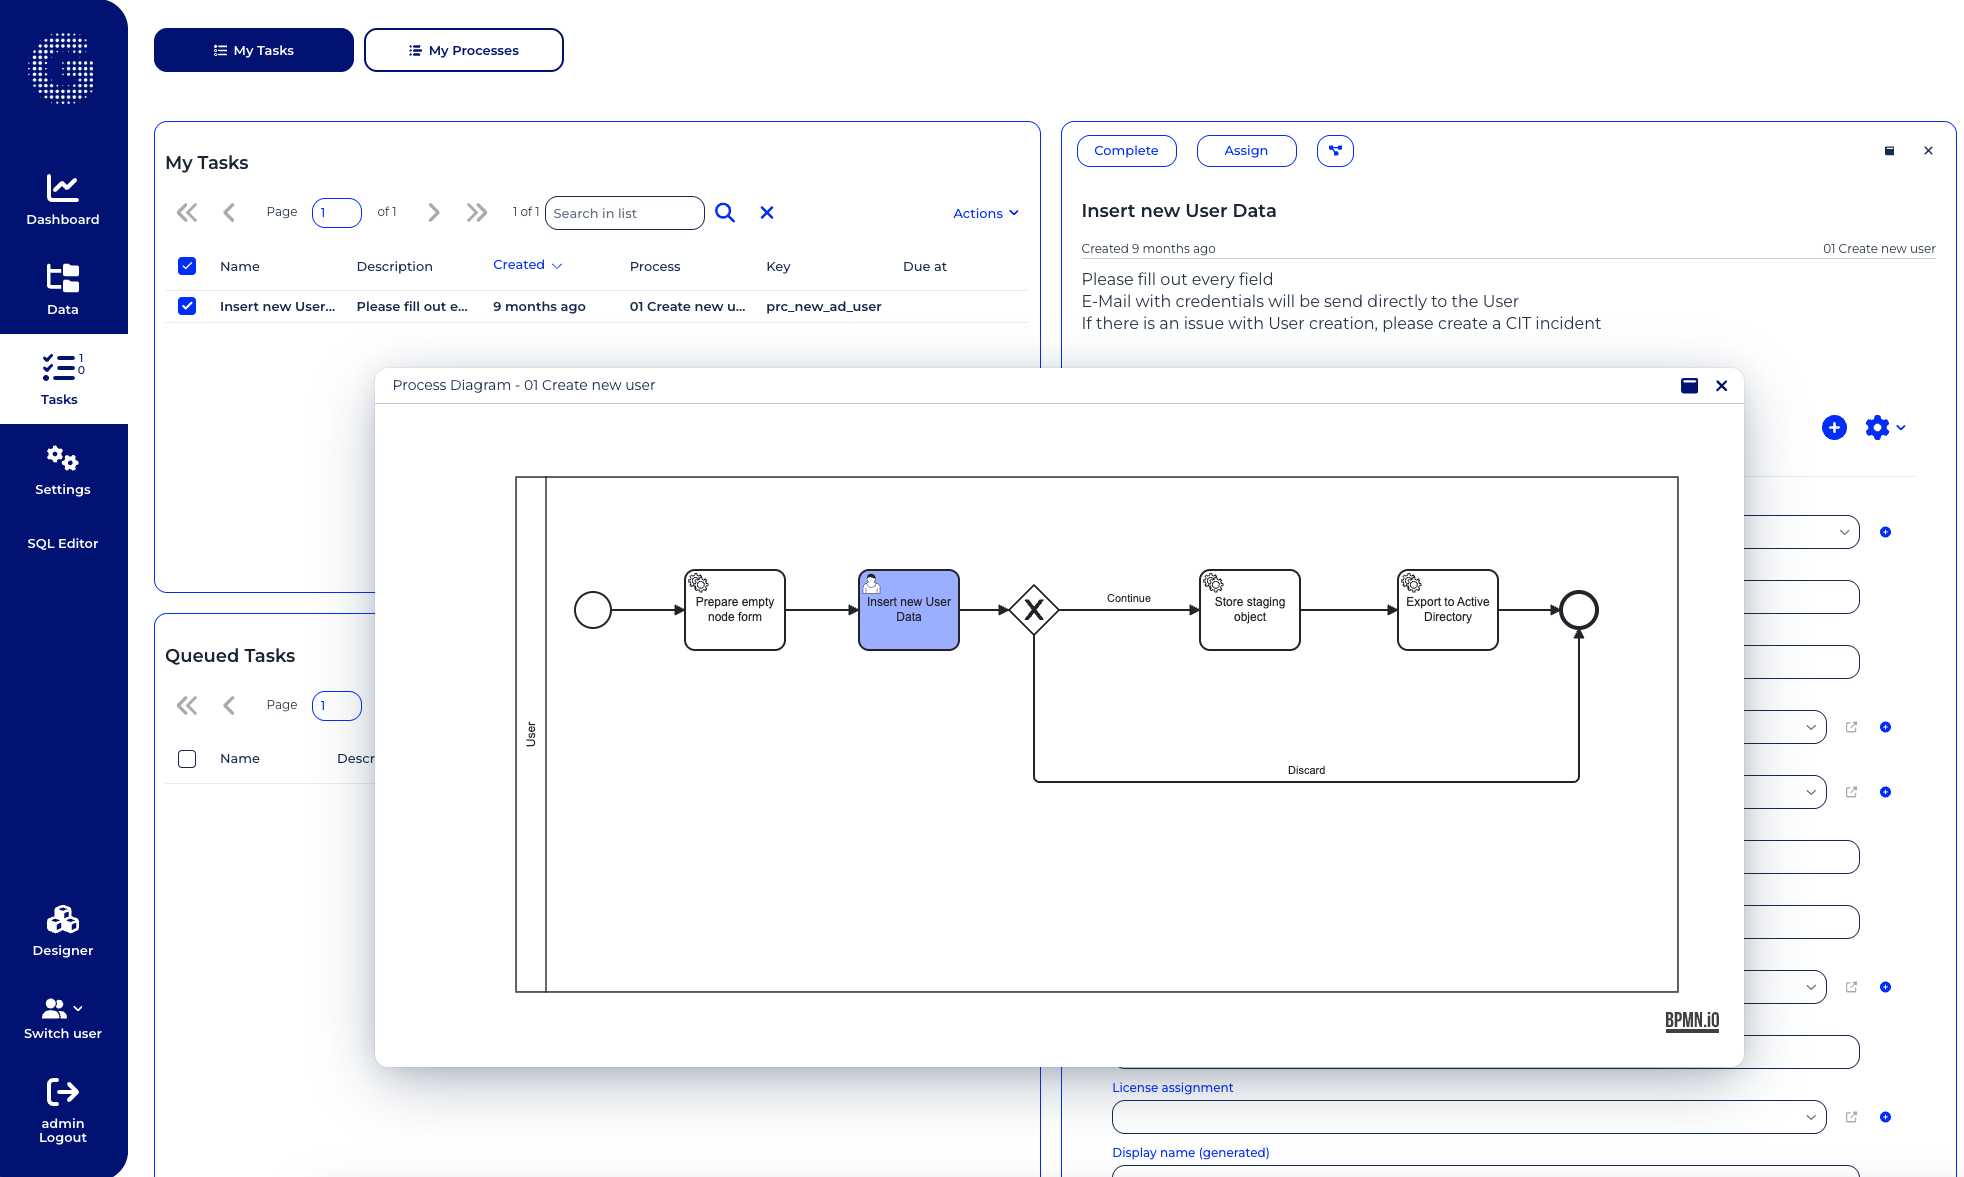Toggle the select-all checkbox in My Tasks header
Screen dimensions: 1964x1177
click(187, 266)
